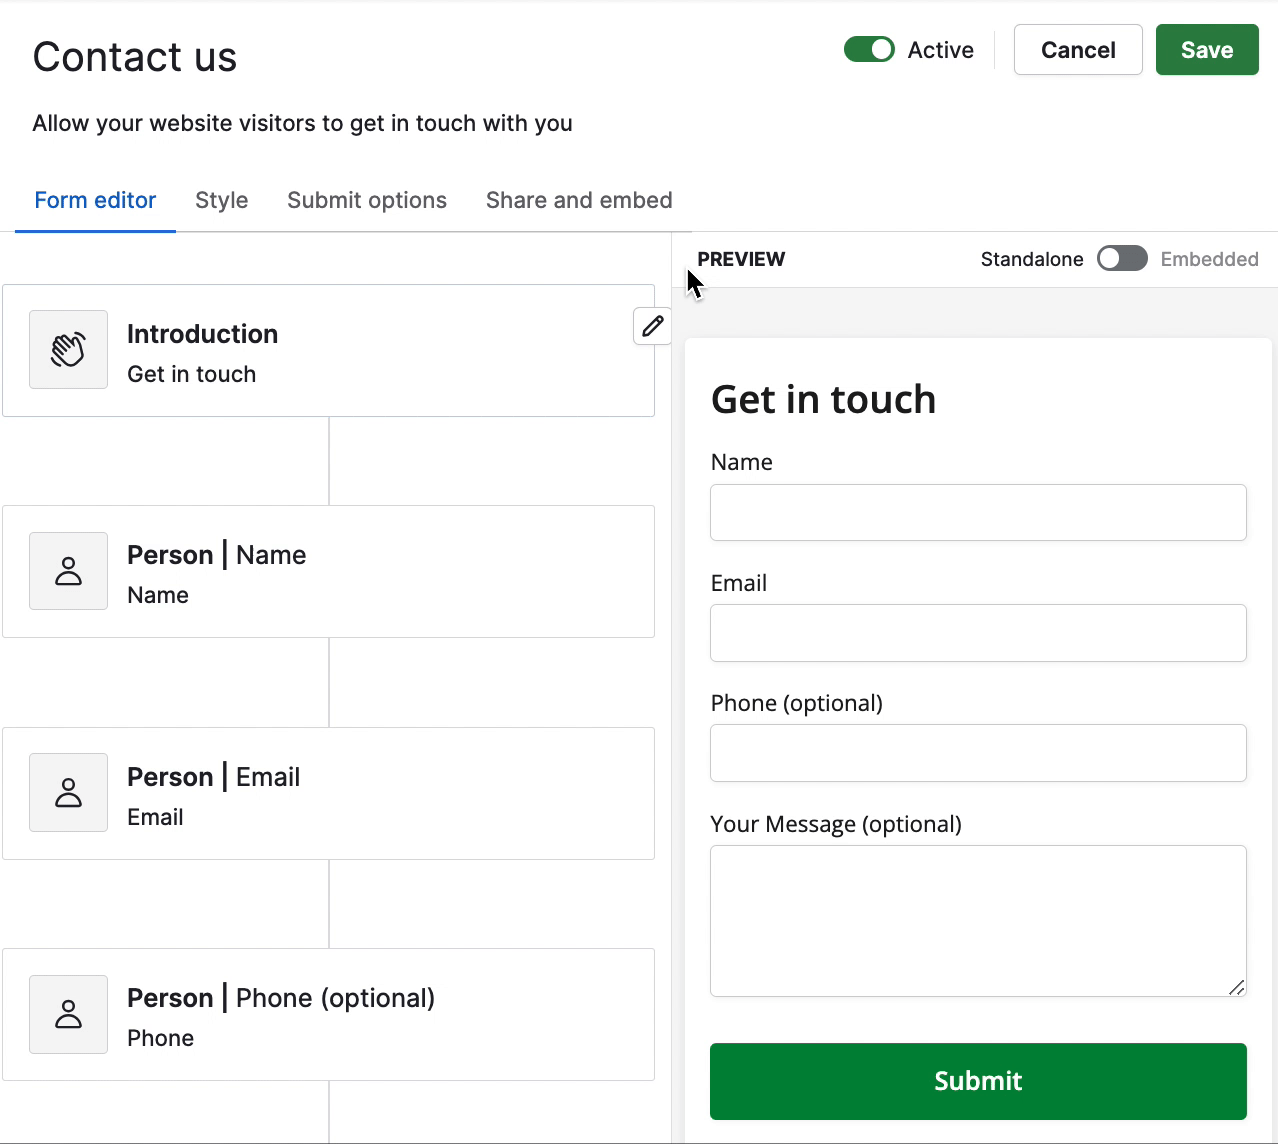This screenshot has width=1278, height=1144.
Task: Click the person icon on Email block
Action: pos(68,792)
